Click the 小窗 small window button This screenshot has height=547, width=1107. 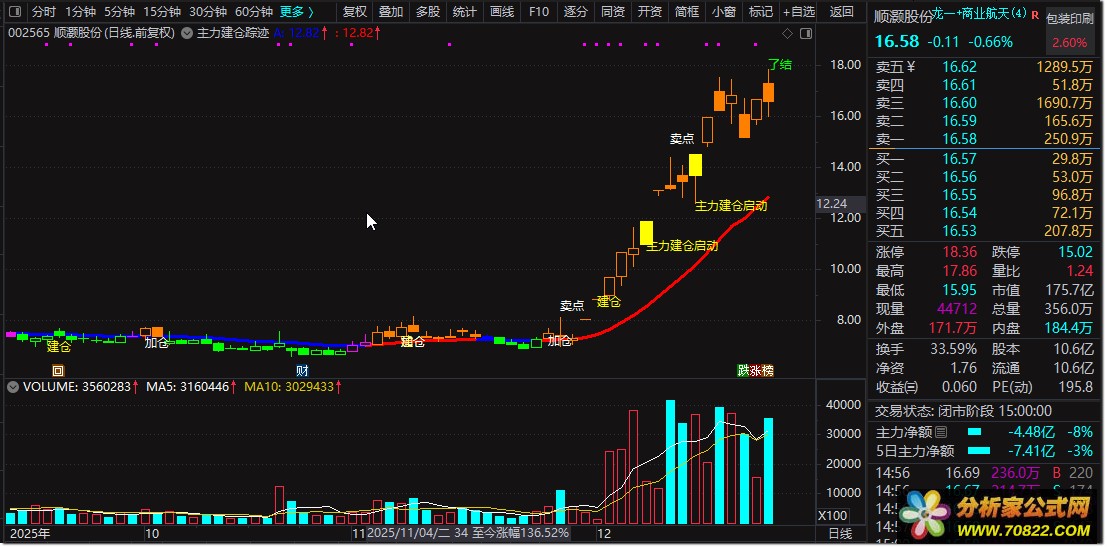point(724,11)
